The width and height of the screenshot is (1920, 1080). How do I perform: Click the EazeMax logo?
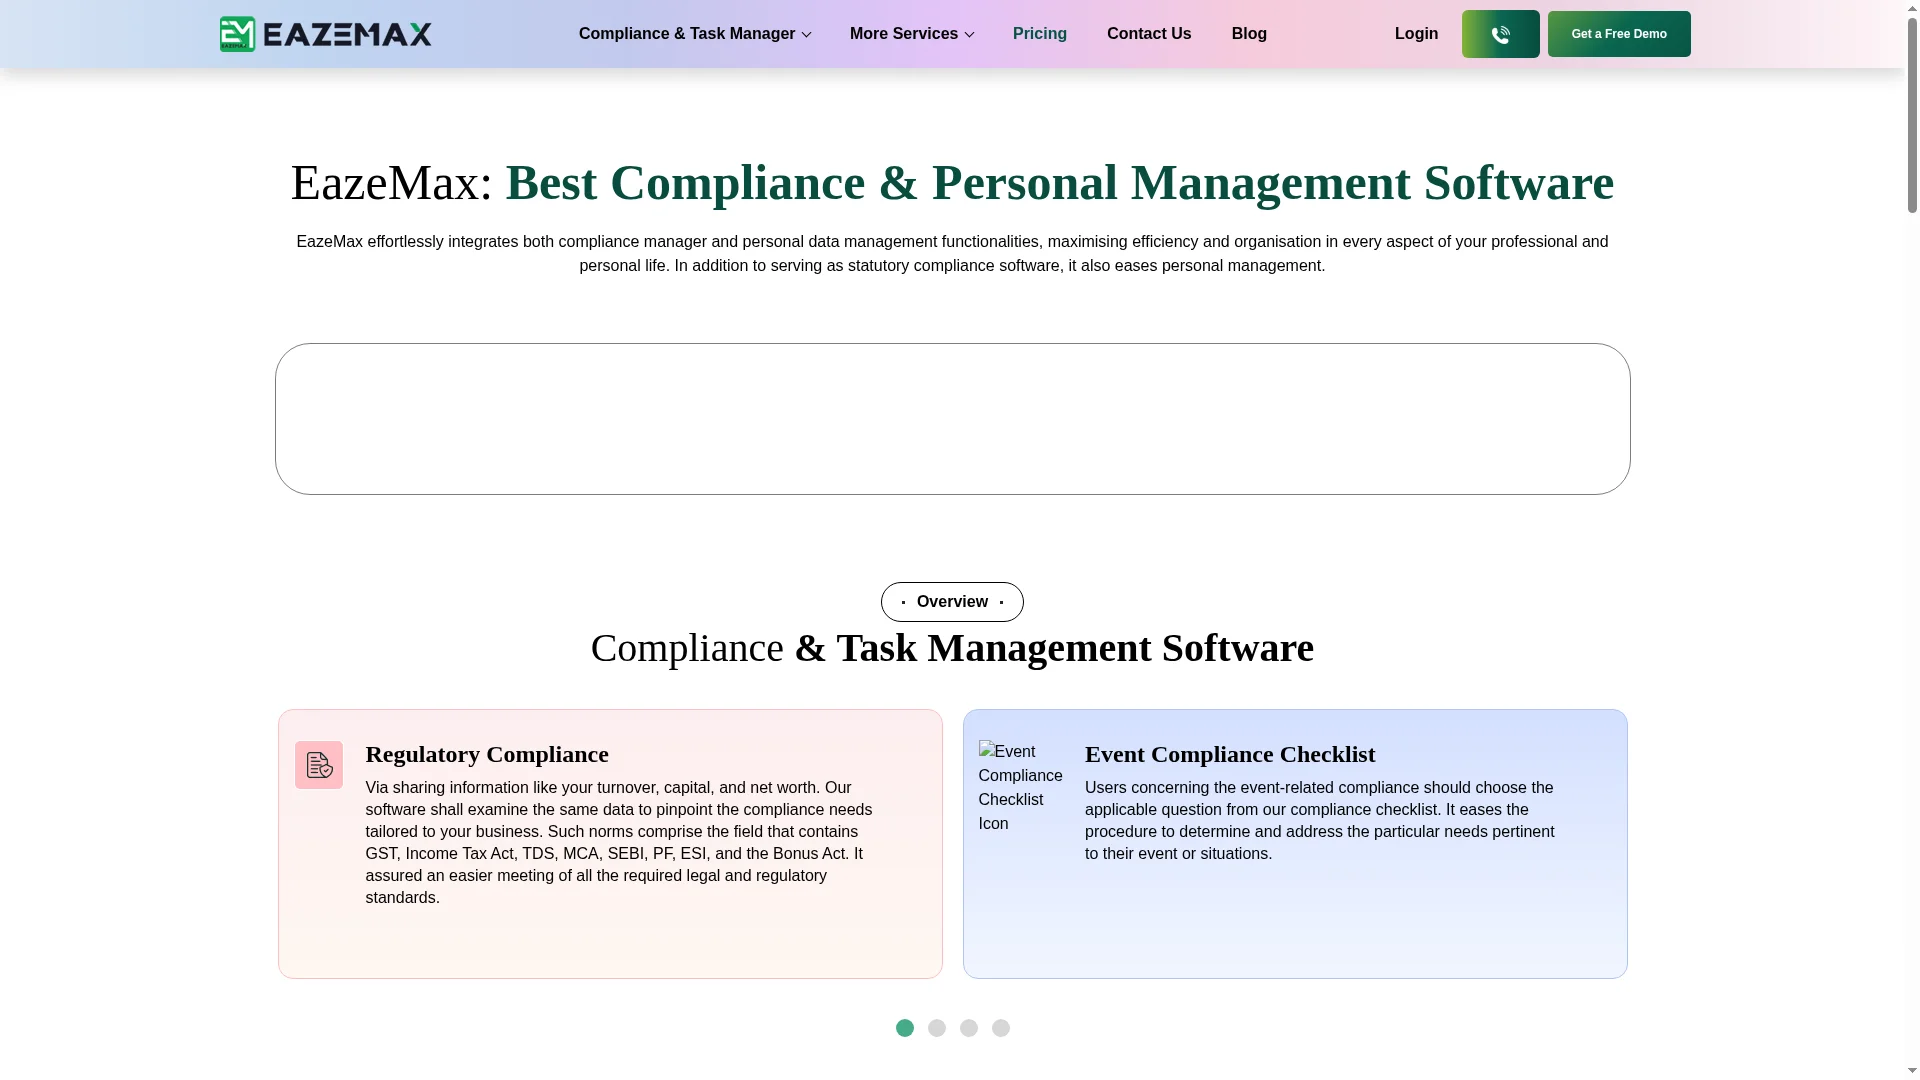[x=325, y=34]
